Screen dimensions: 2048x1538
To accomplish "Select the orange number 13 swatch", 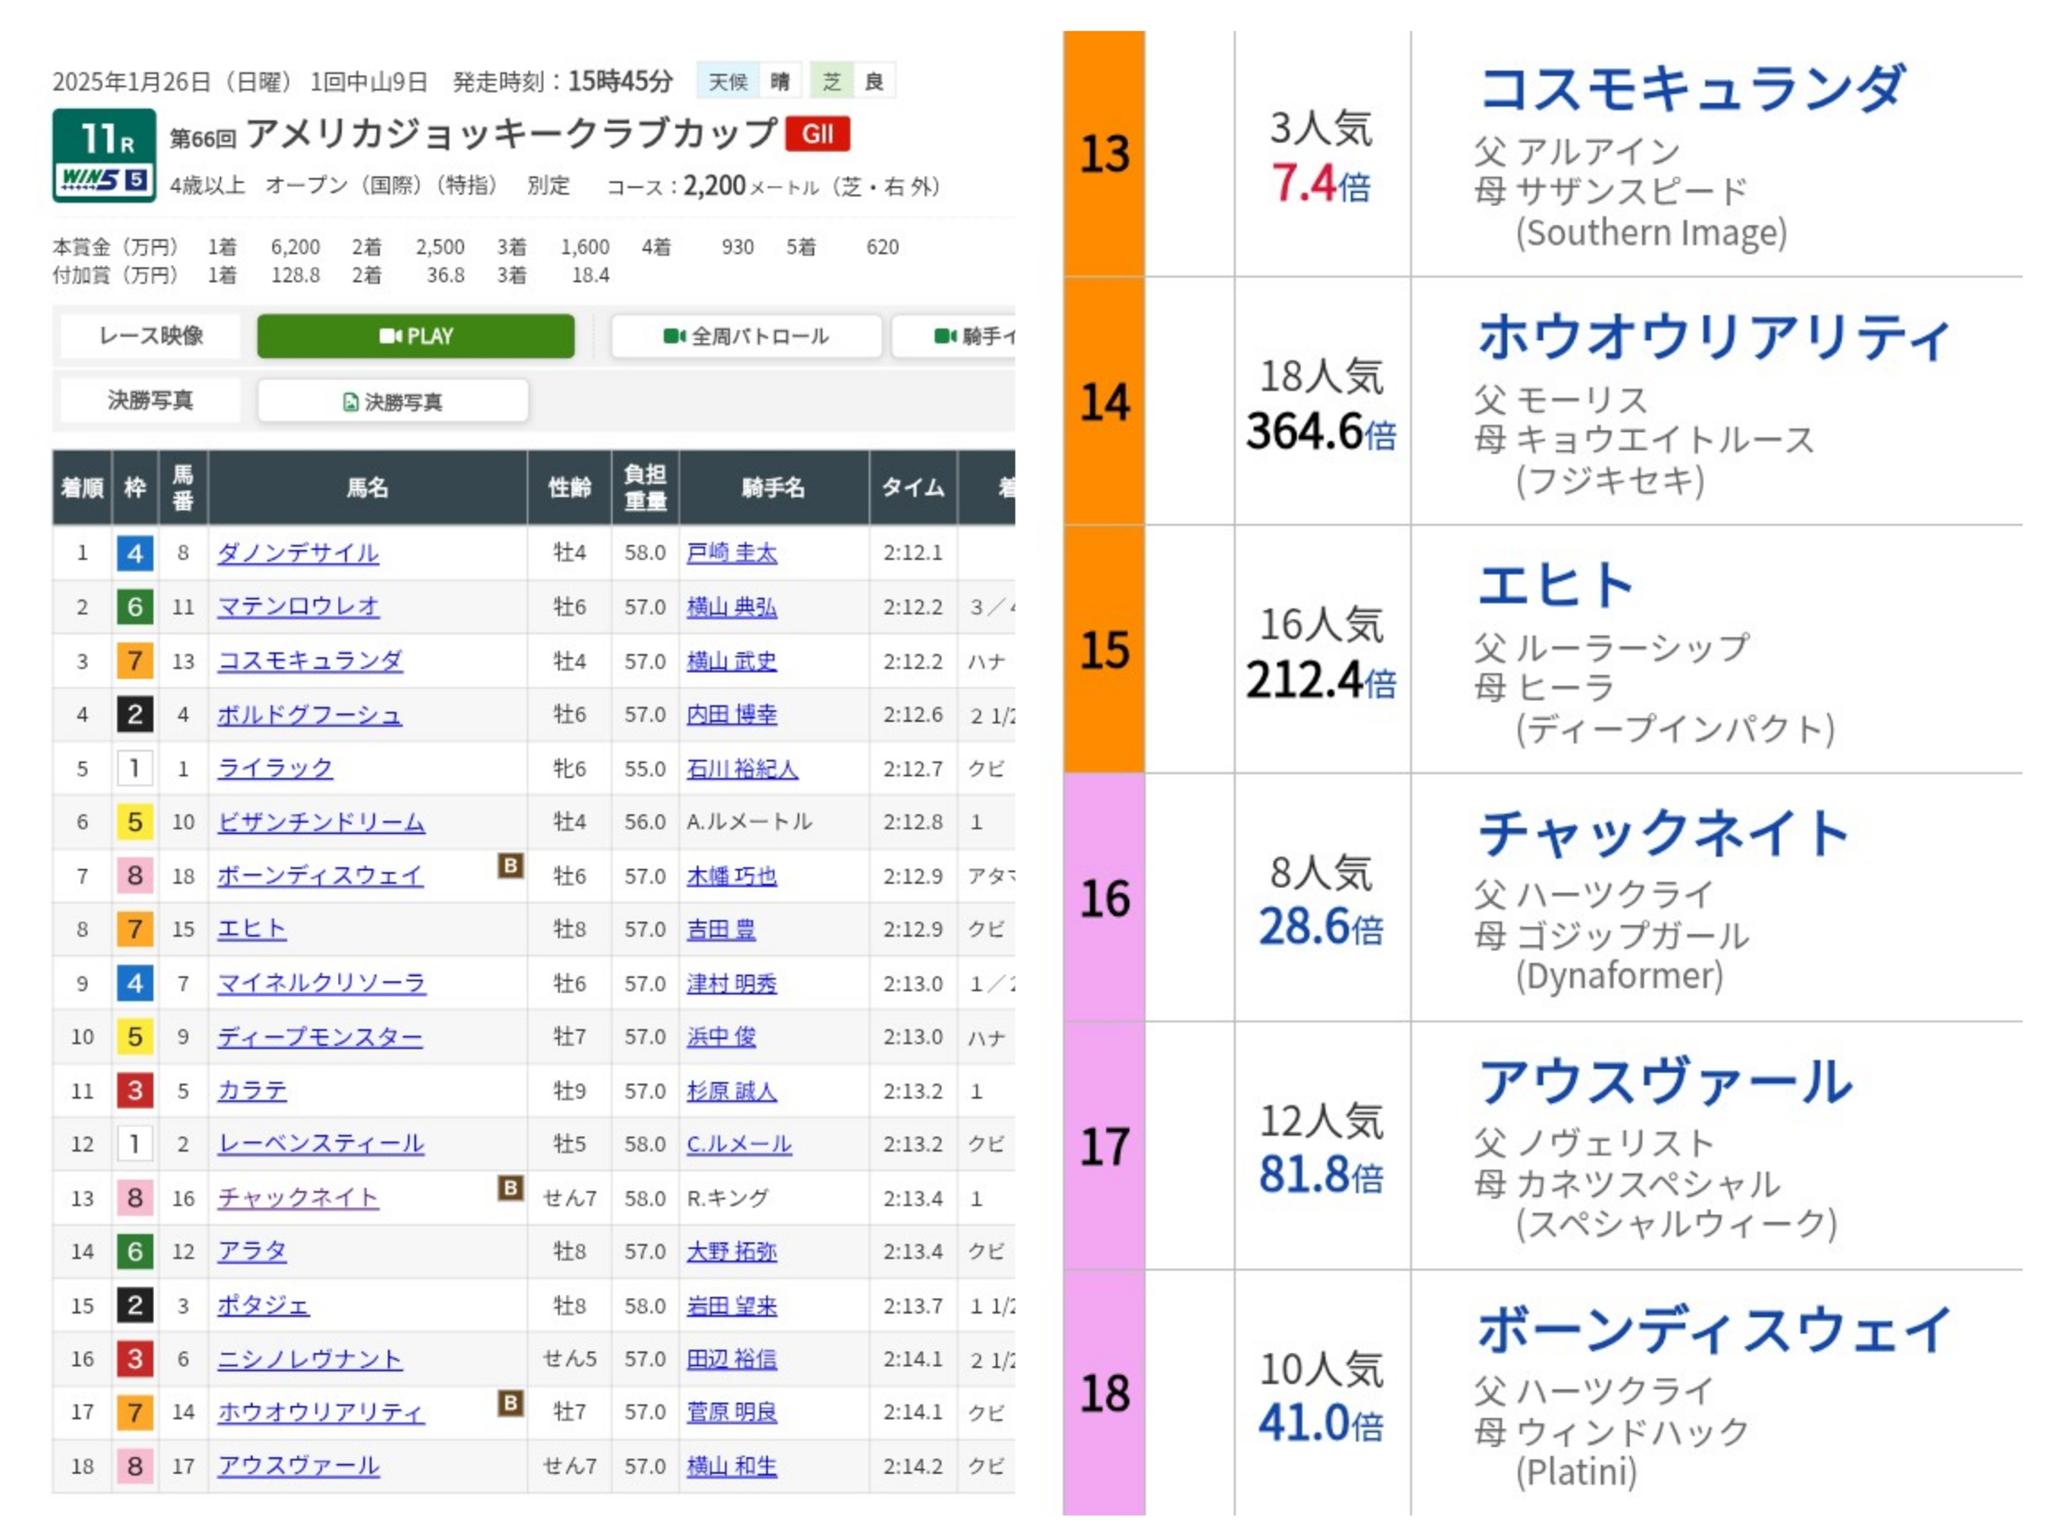I will [x=1104, y=154].
